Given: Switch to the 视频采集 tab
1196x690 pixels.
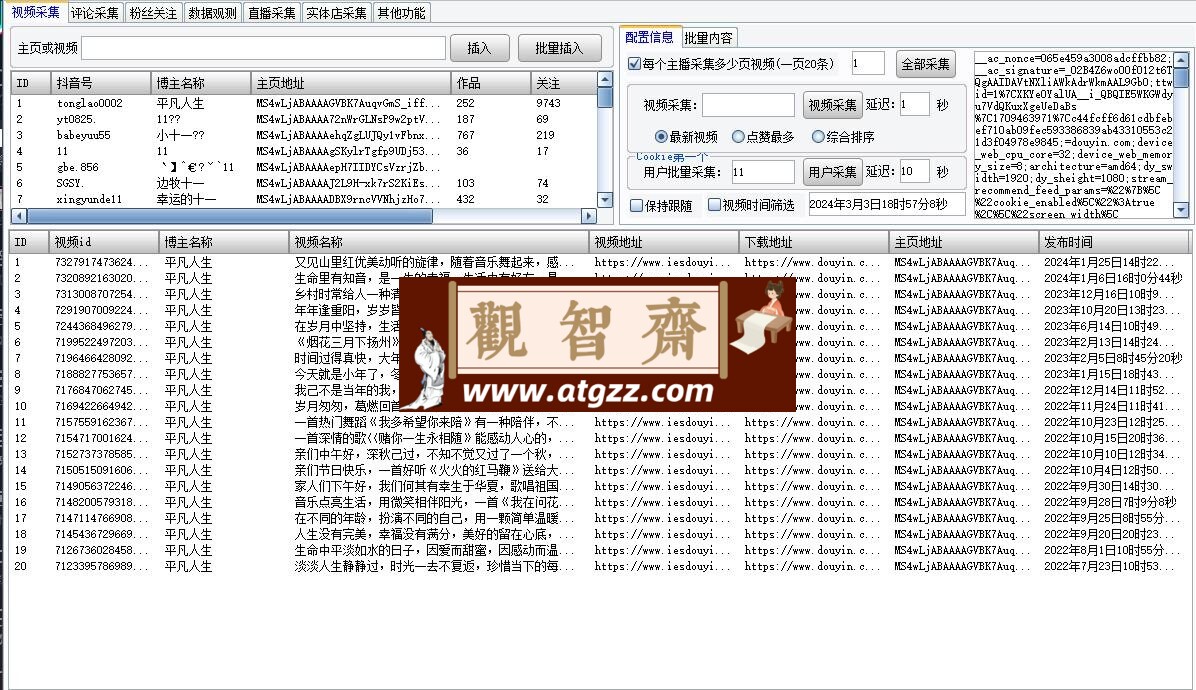Looking at the screenshot, I should coord(35,12).
